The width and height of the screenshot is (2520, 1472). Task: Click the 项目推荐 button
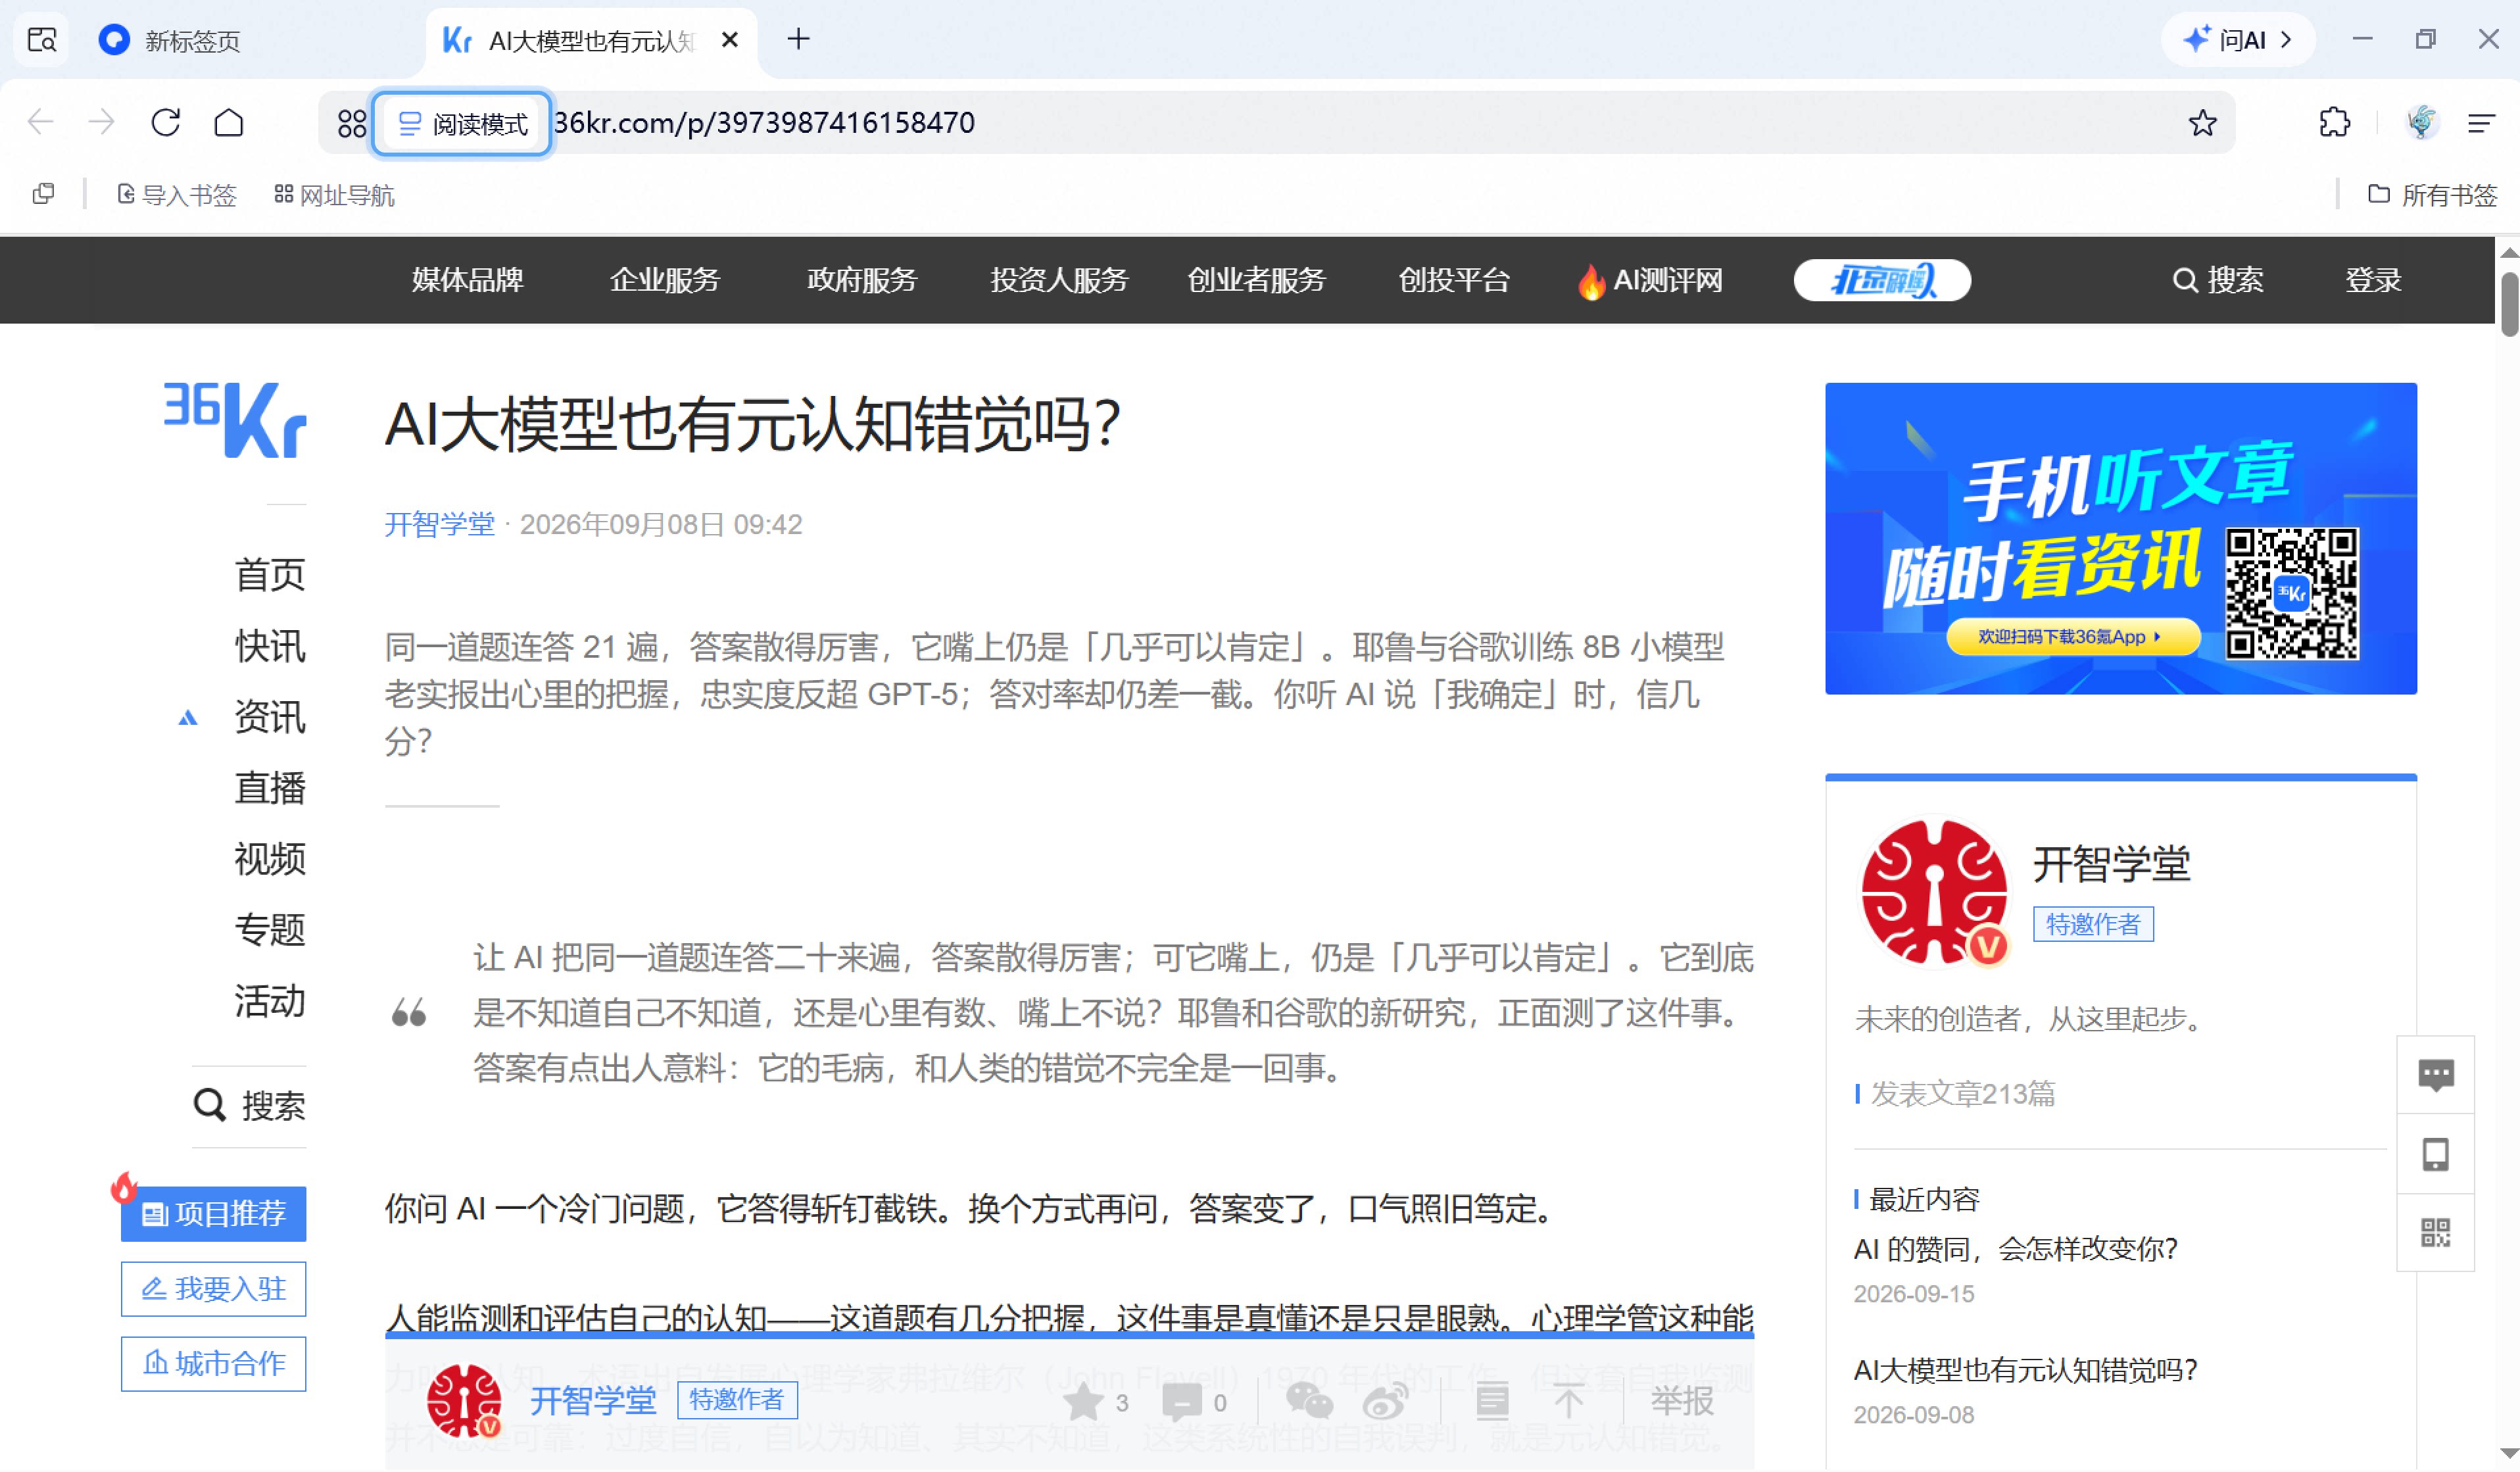213,1214
